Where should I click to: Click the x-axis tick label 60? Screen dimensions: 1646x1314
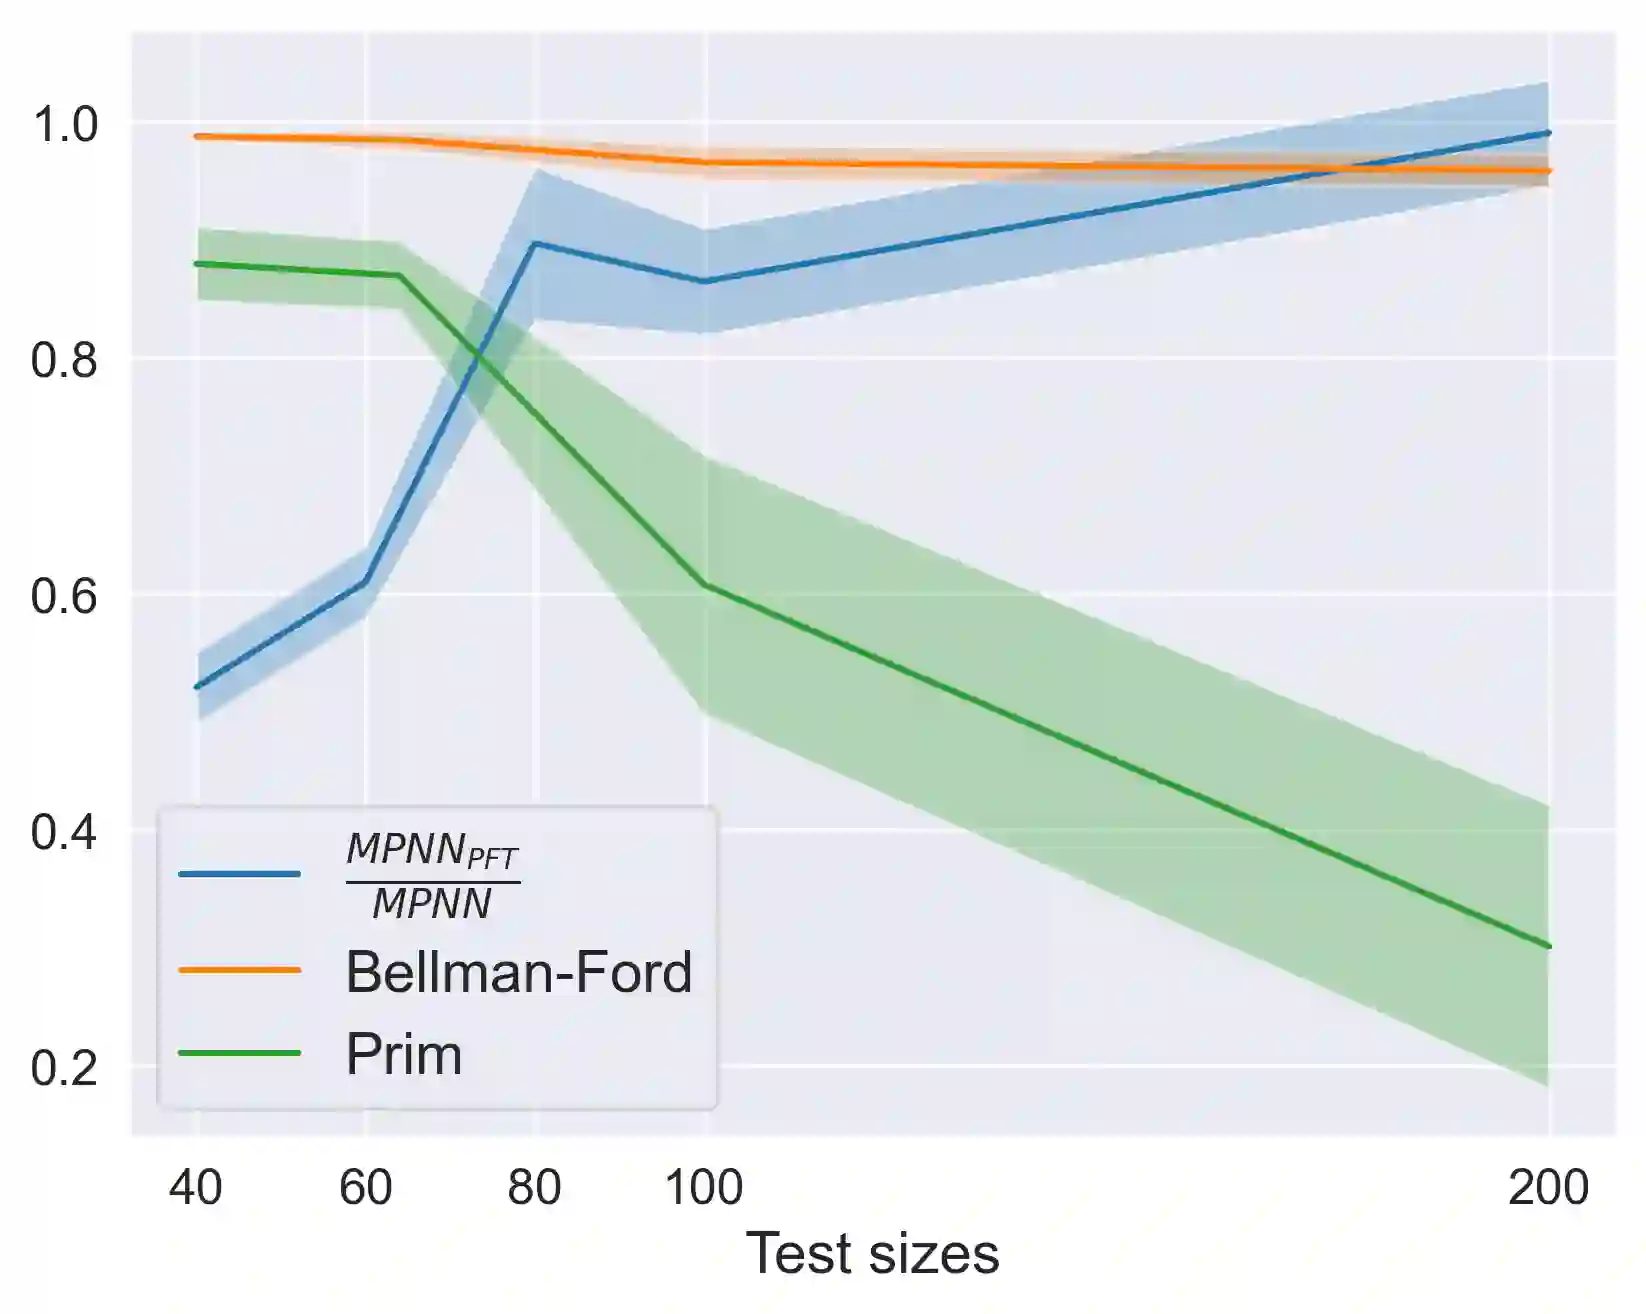[365, 1187]
